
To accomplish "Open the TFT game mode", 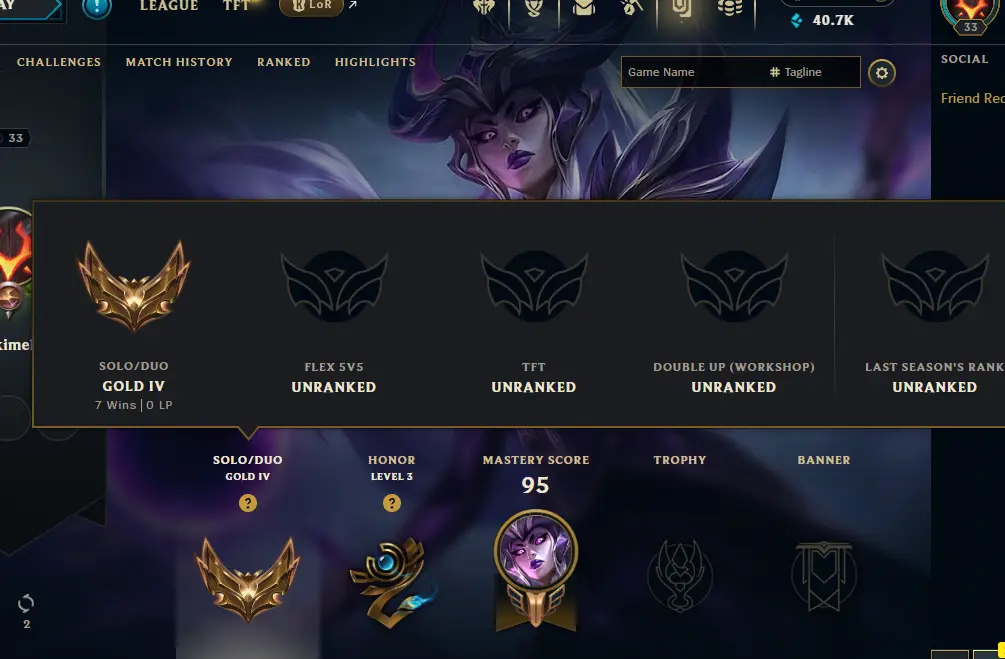I will tap(237, 6).
